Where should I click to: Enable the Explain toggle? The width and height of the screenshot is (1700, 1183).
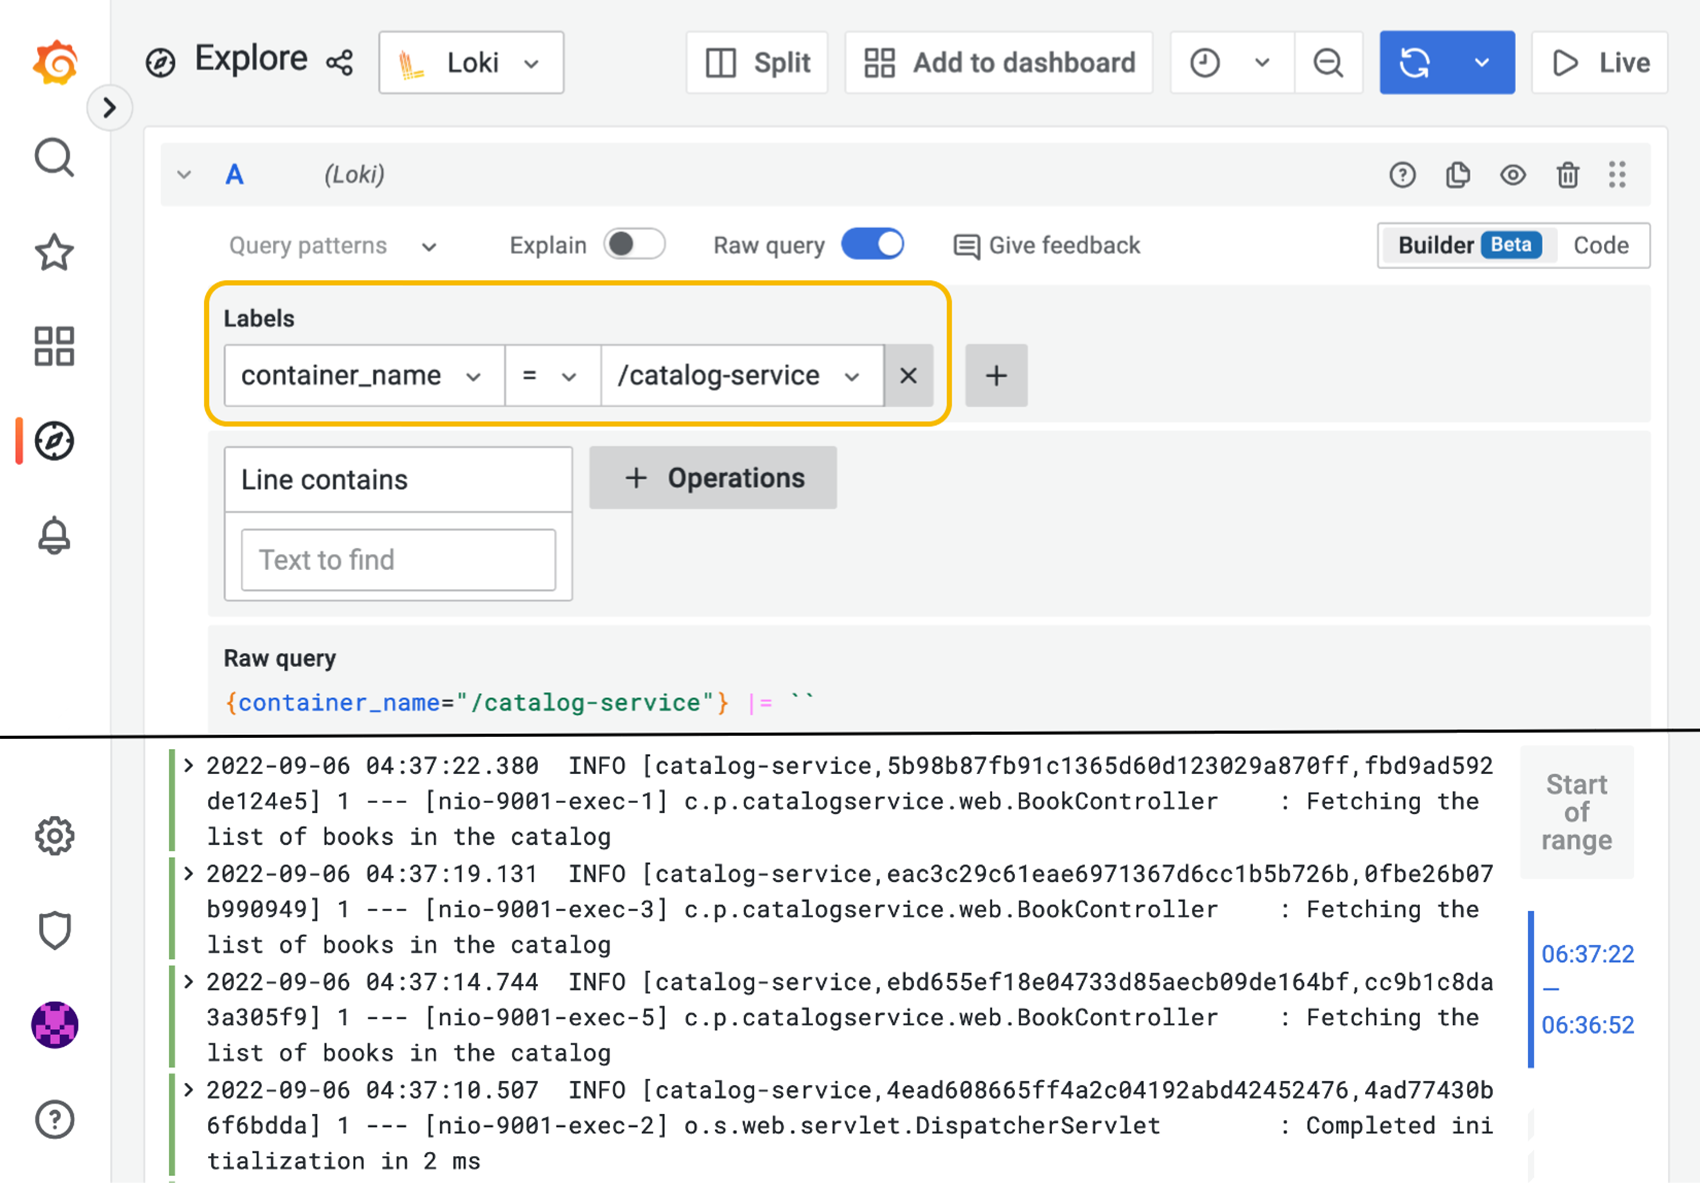(x=634, y=245)
